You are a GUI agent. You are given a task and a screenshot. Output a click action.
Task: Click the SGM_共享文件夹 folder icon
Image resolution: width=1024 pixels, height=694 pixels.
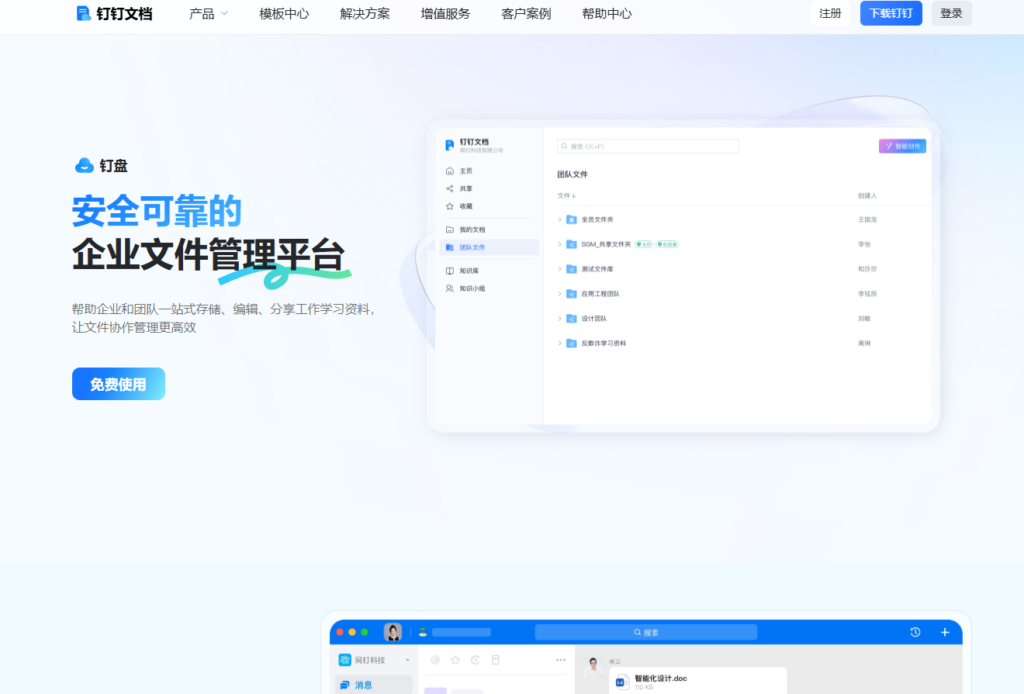tap(571, 244)
